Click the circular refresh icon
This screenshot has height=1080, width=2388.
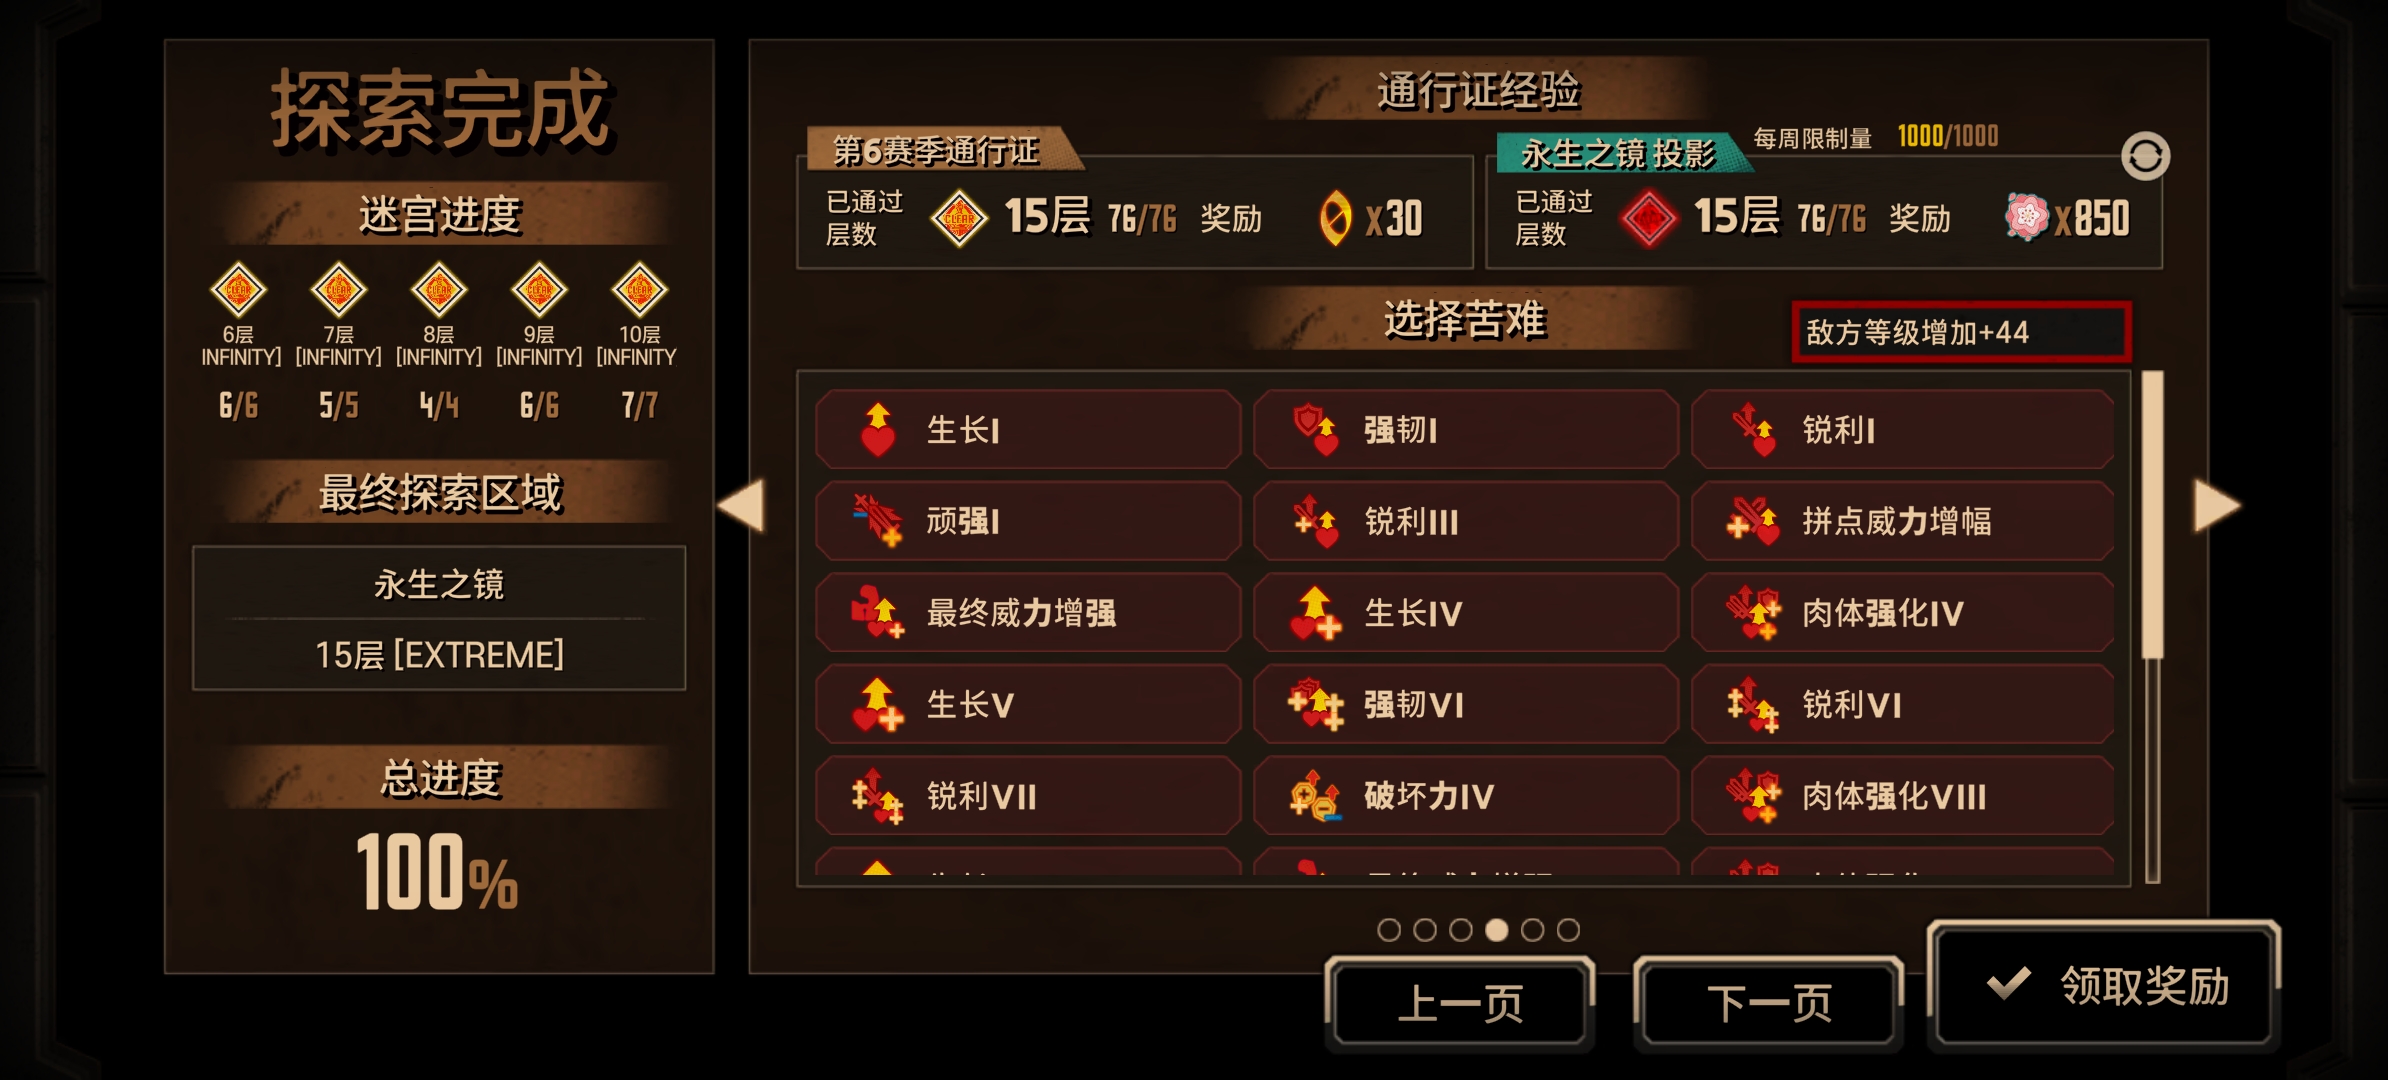(2145, 156)
